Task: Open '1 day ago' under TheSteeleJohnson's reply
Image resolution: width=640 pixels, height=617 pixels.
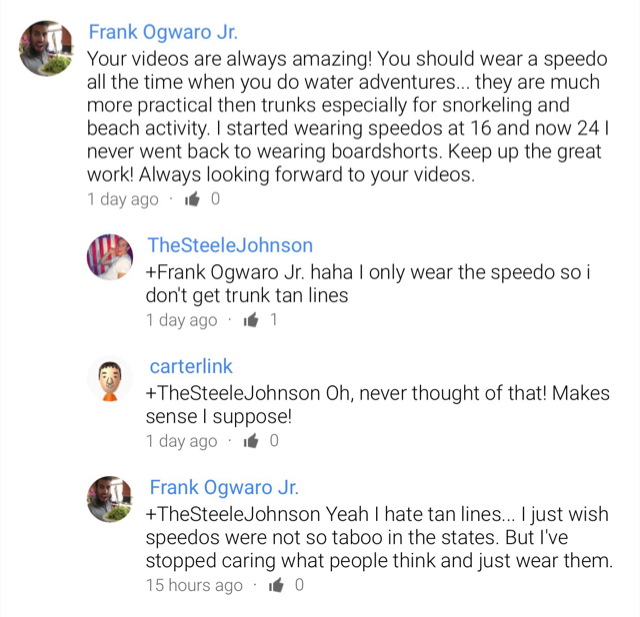Action: (x=181, y=320)
